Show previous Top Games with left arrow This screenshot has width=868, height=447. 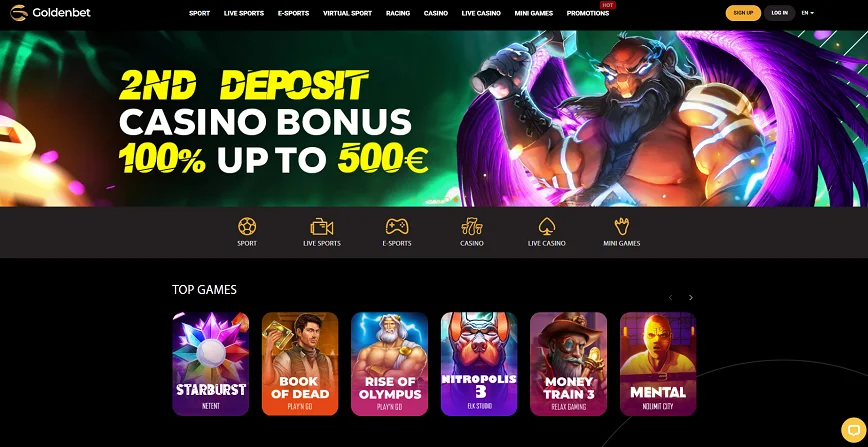point(670,297)
